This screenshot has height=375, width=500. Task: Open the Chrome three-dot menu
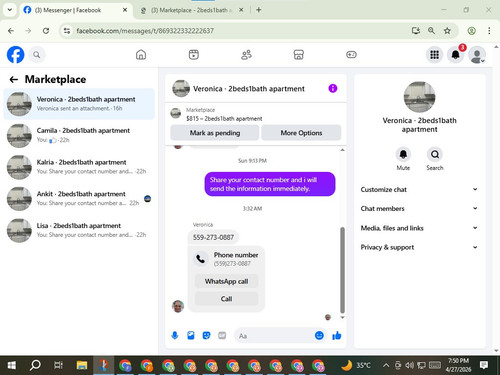coord(489,31)
